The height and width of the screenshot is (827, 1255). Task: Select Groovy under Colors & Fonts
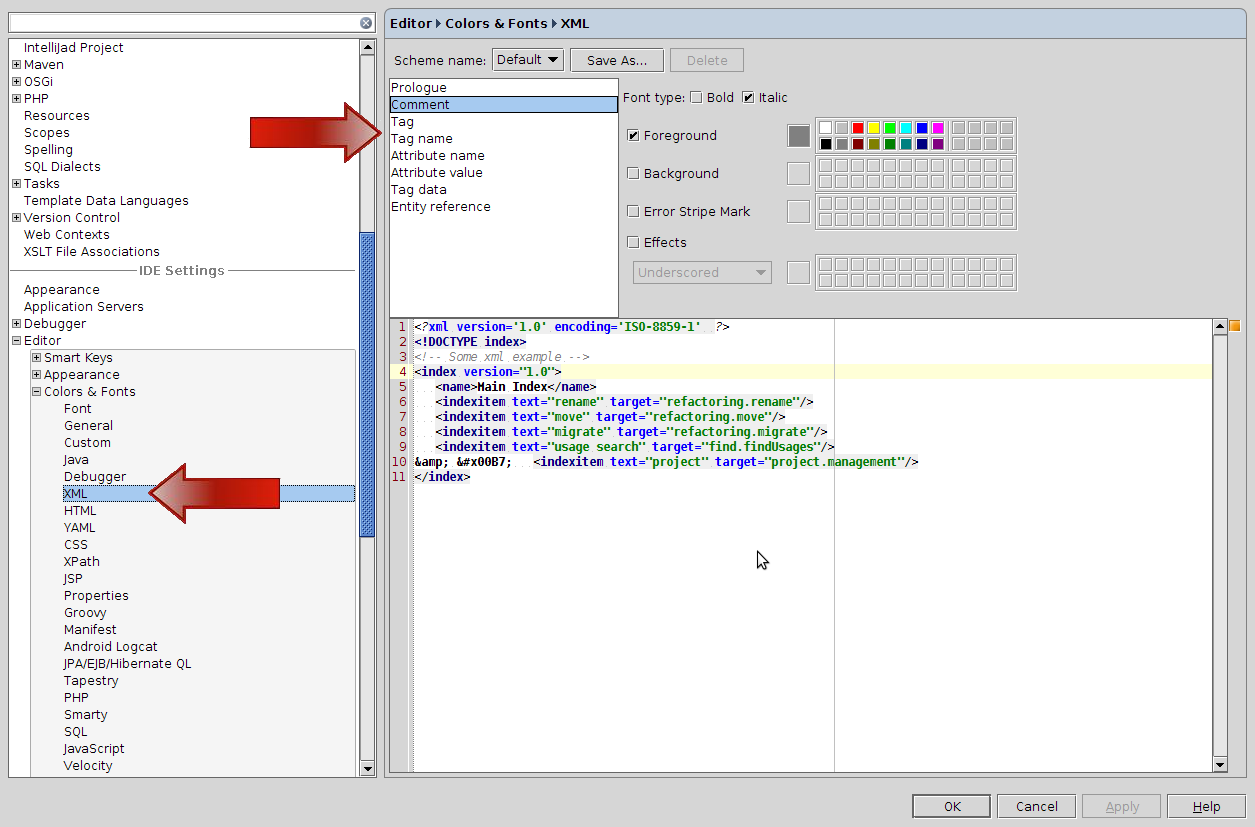click(x=85, y=613)
